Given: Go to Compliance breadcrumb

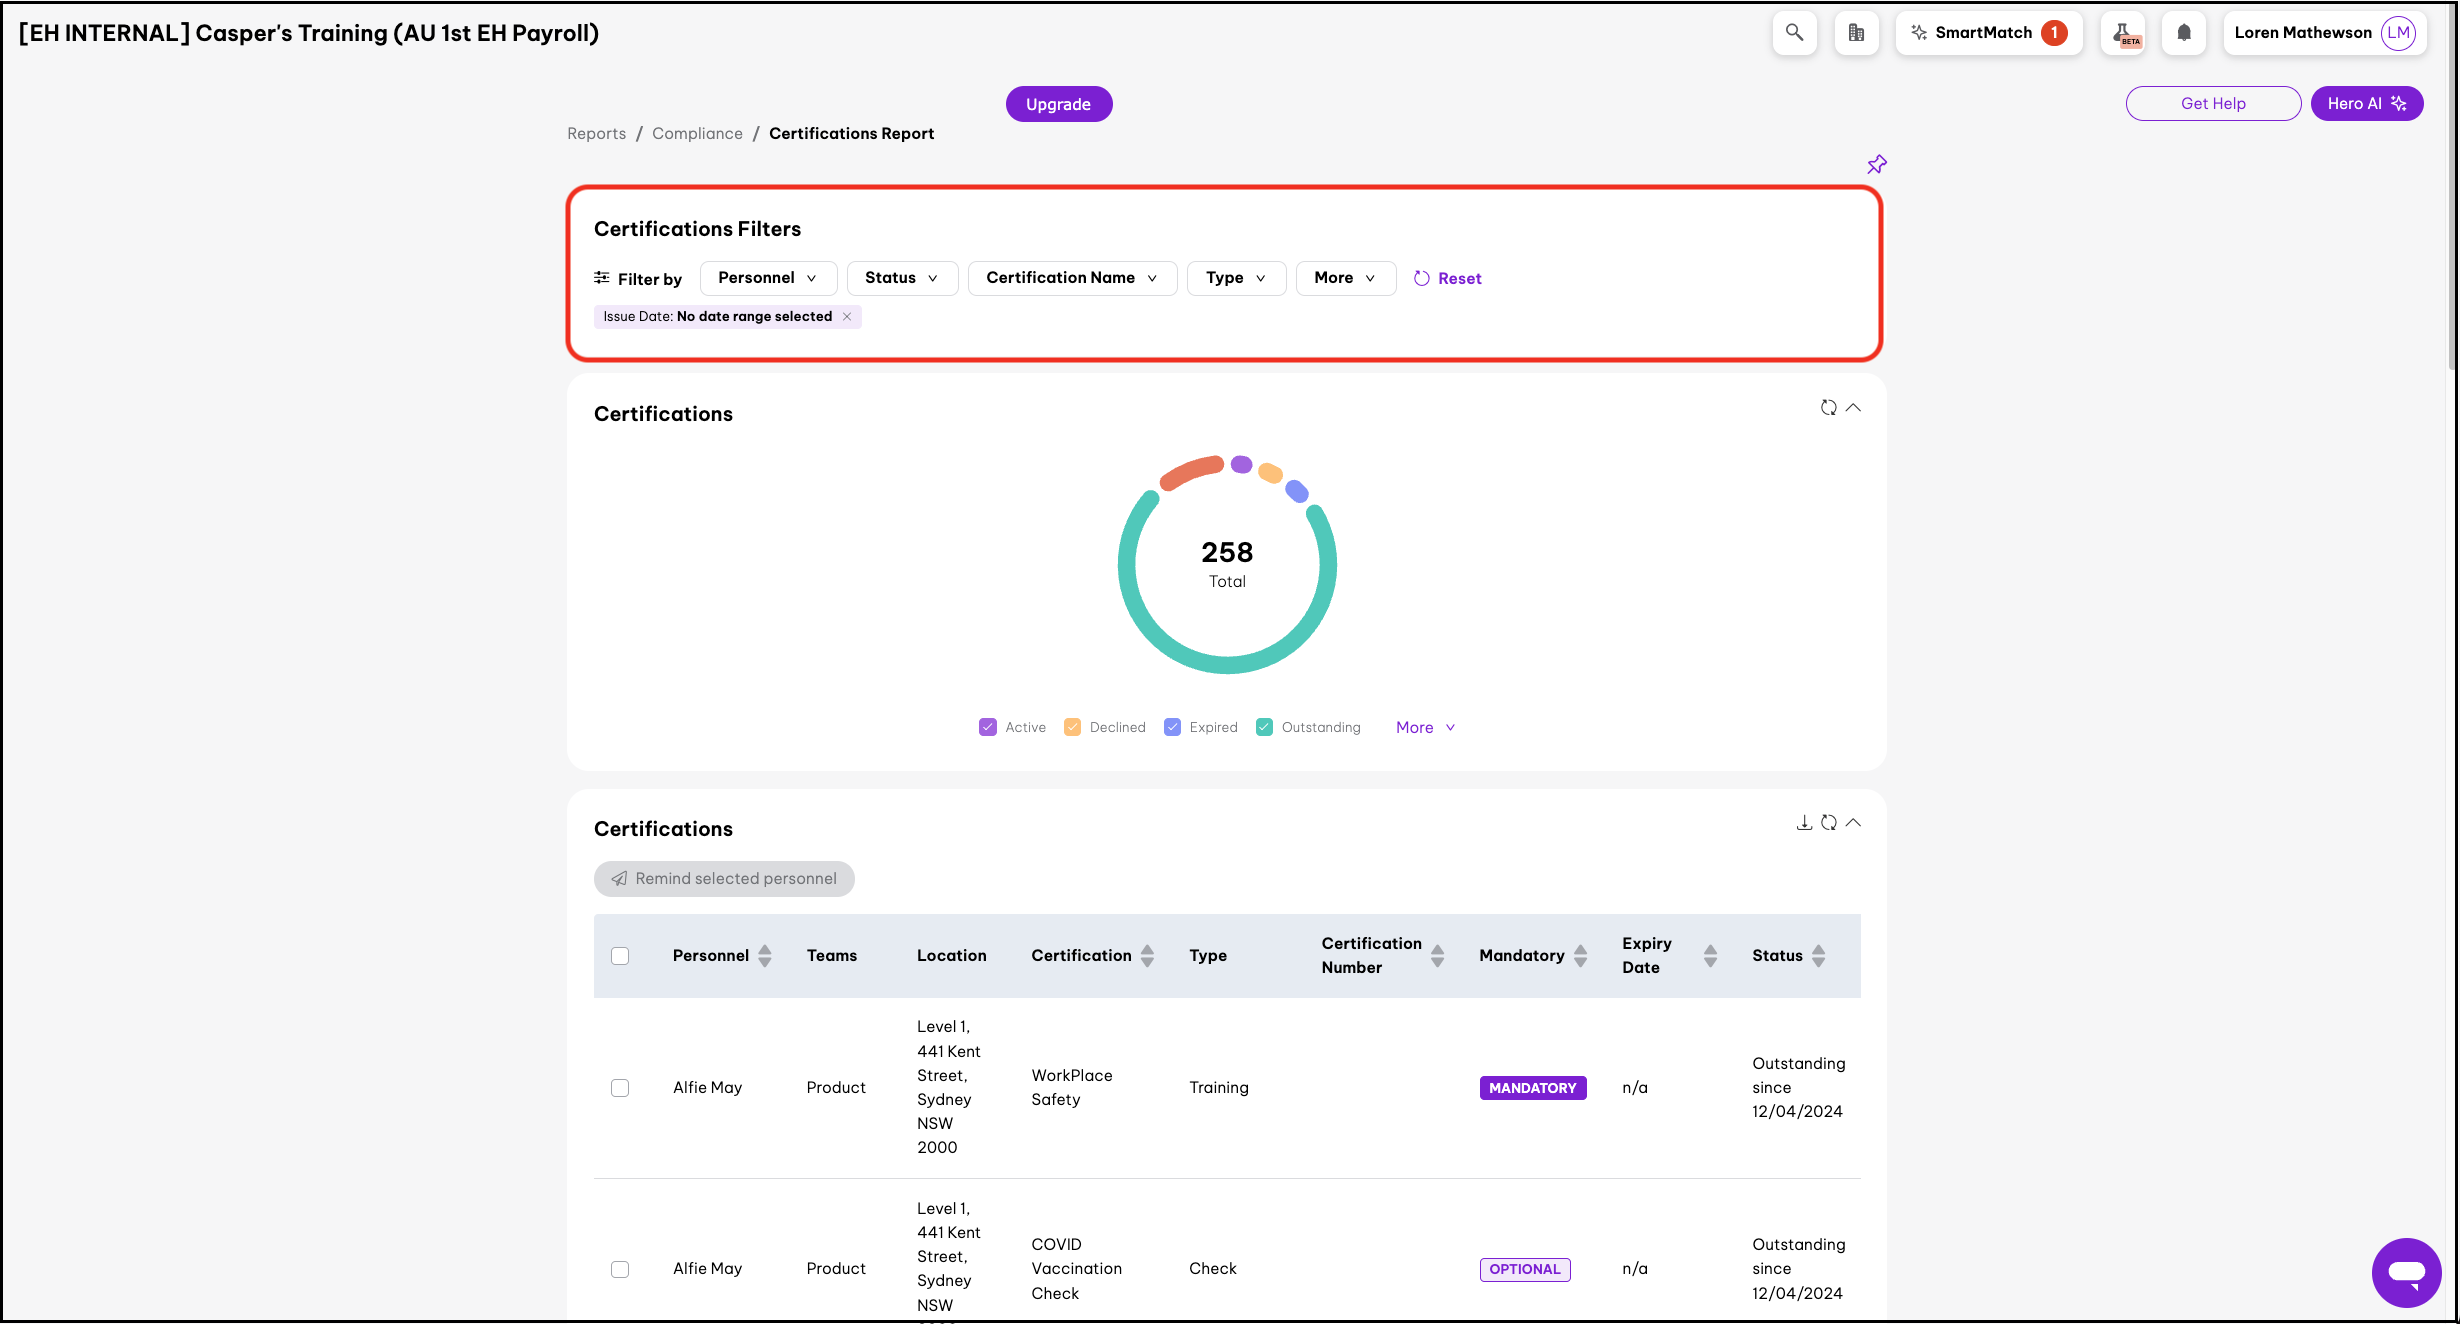Looking at the screenshot, I should tap(697, 134).
